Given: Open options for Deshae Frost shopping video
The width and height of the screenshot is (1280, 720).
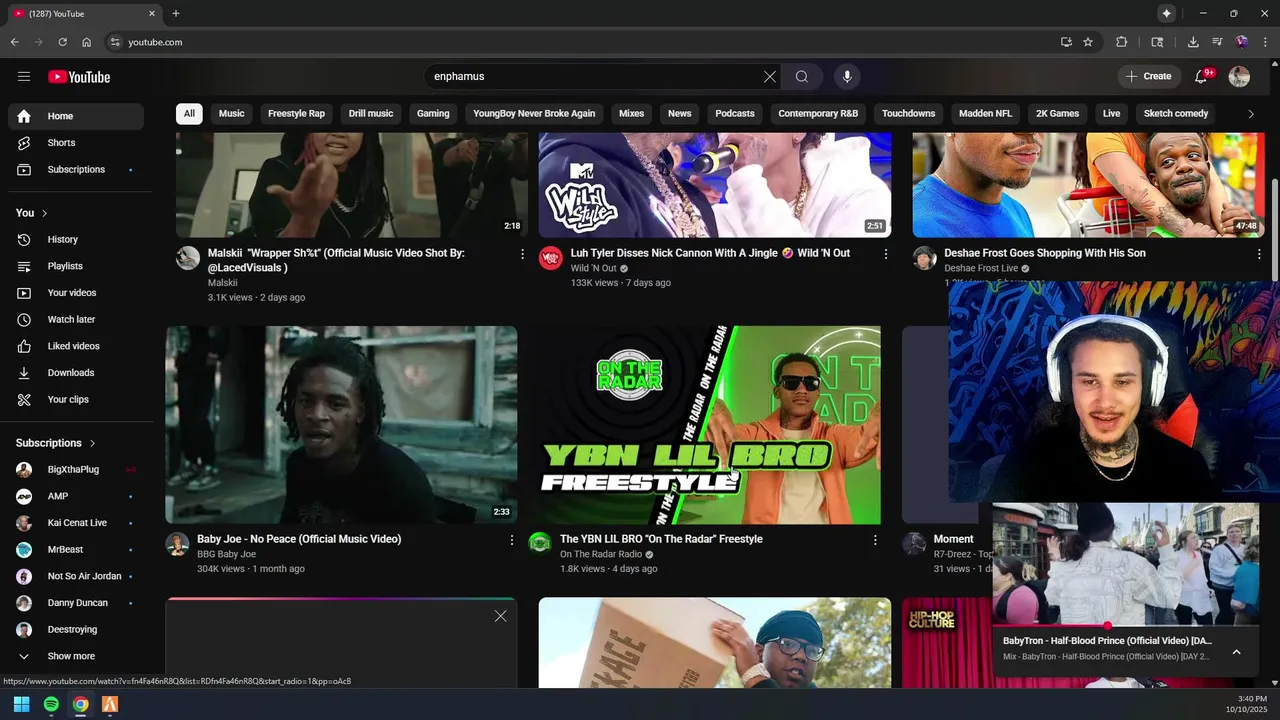Looking at the screenshot, I should click(x=1259, y=254).
